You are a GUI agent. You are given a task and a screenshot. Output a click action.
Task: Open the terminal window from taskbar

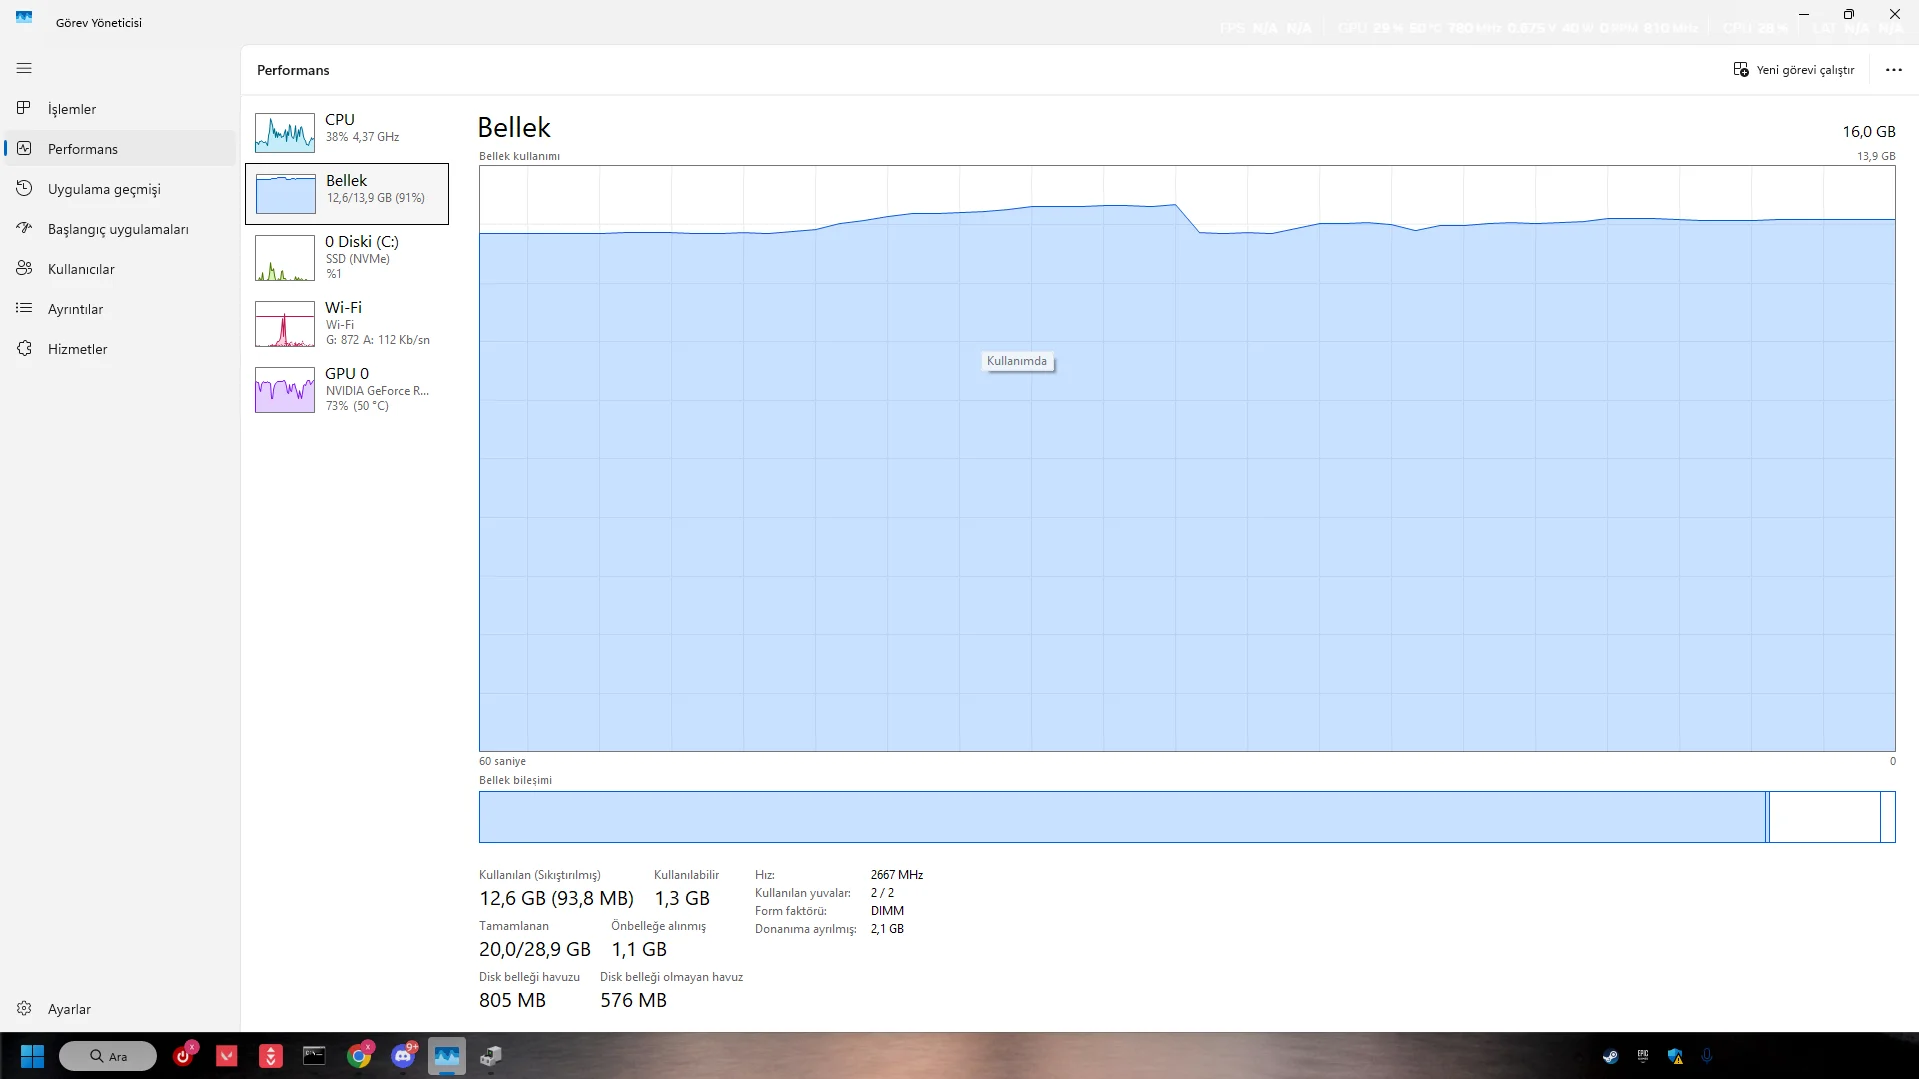pyautogui.click(x=314, y=1056)
